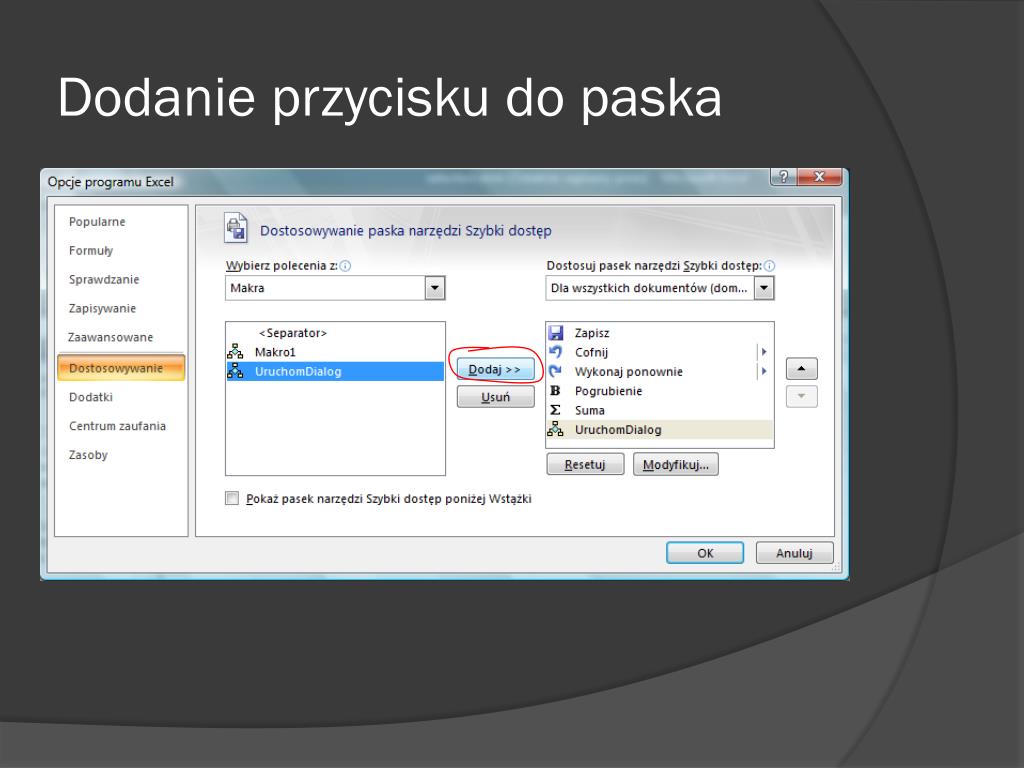Select UruchomDialog in the right toolbar list
The image size is (1024, 768).
pyautogui.click(x=660, y=430)
